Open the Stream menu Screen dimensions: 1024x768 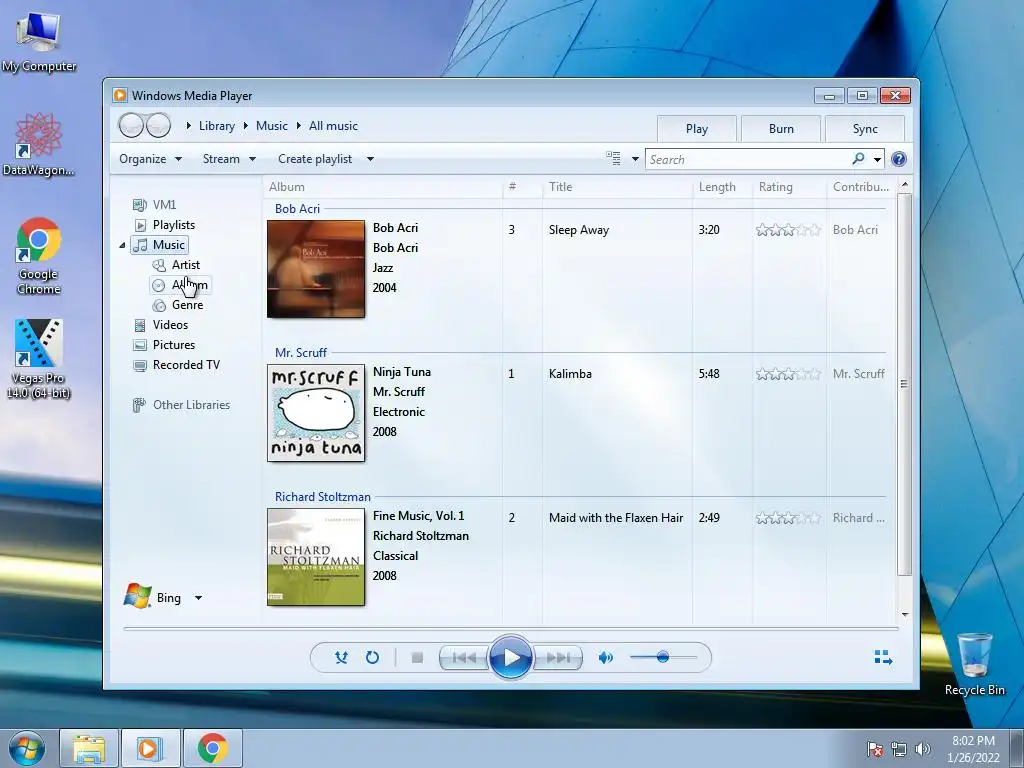coord(229,159)
